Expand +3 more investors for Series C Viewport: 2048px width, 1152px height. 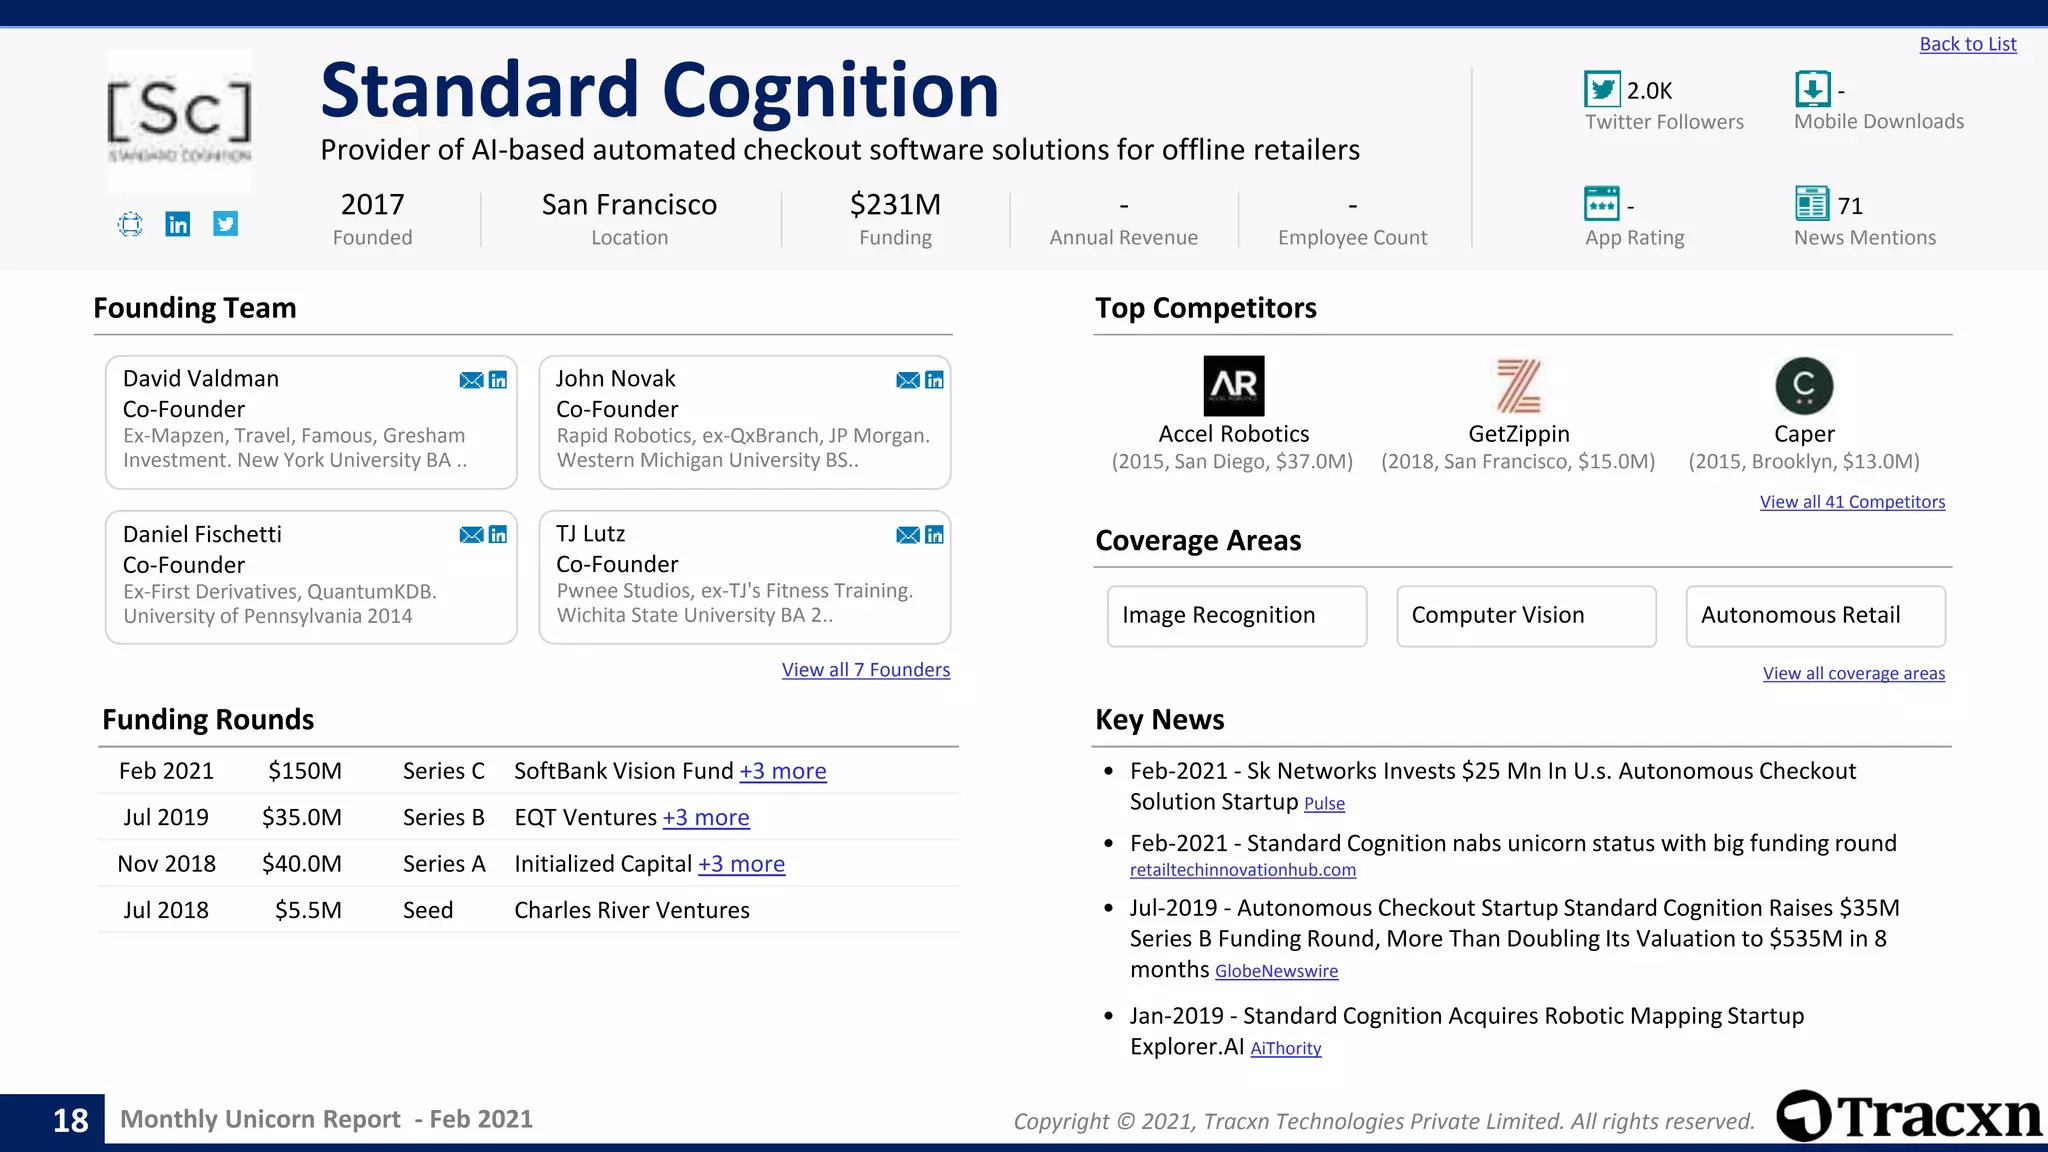(x=783, y=771)
